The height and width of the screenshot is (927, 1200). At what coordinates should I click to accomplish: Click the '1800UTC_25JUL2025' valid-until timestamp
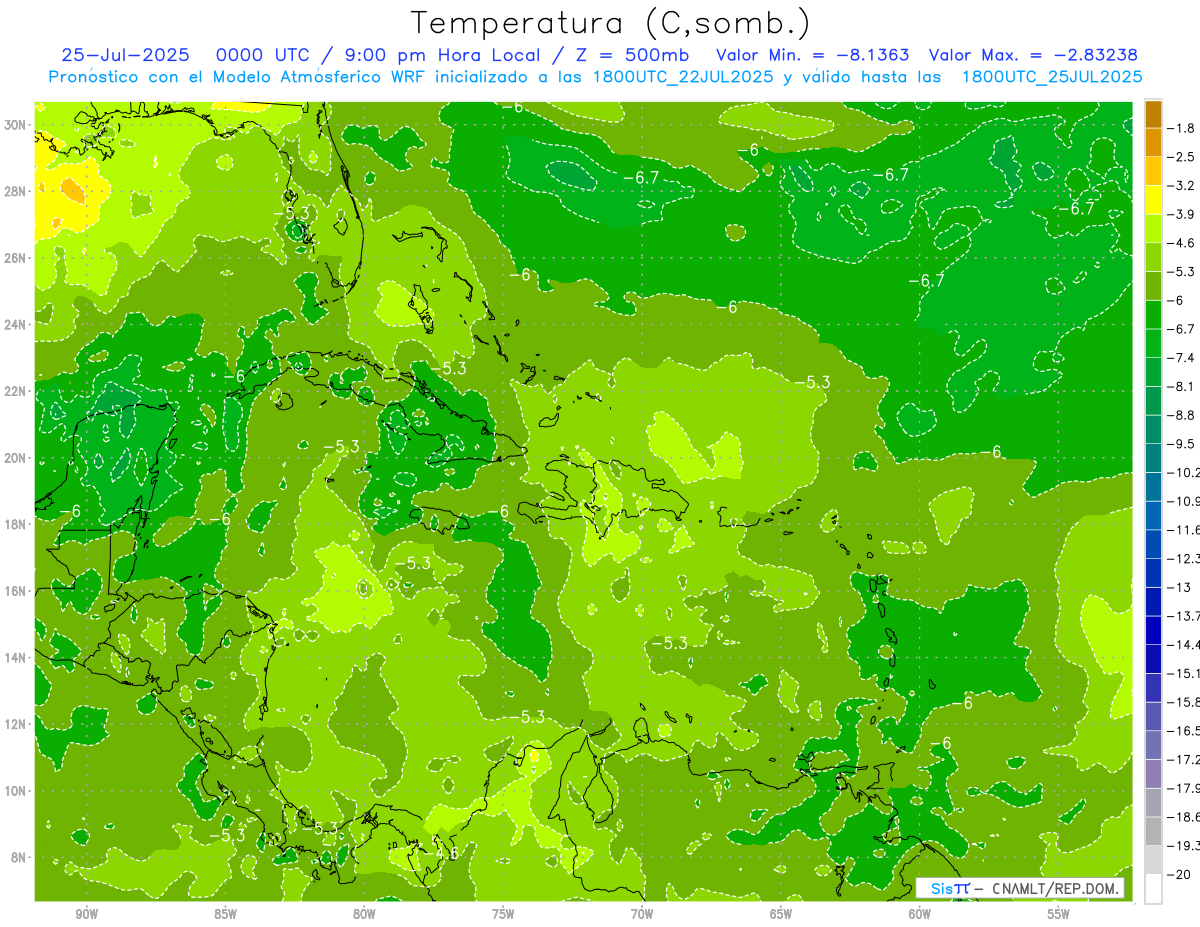click(1052, 77)
